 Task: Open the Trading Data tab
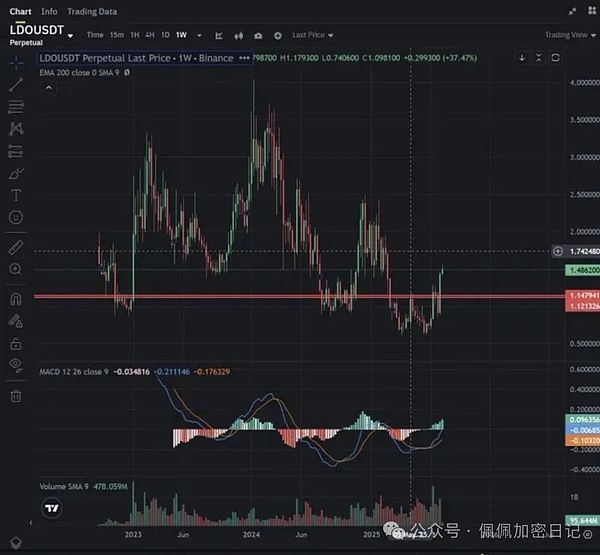92,12
